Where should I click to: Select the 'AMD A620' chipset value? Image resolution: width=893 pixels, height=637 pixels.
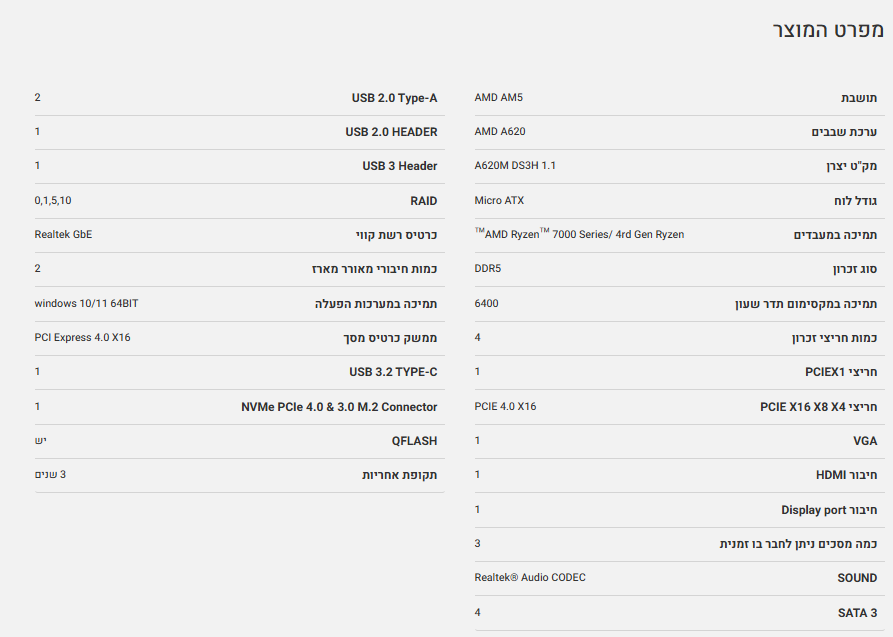(x=499, y=132)
